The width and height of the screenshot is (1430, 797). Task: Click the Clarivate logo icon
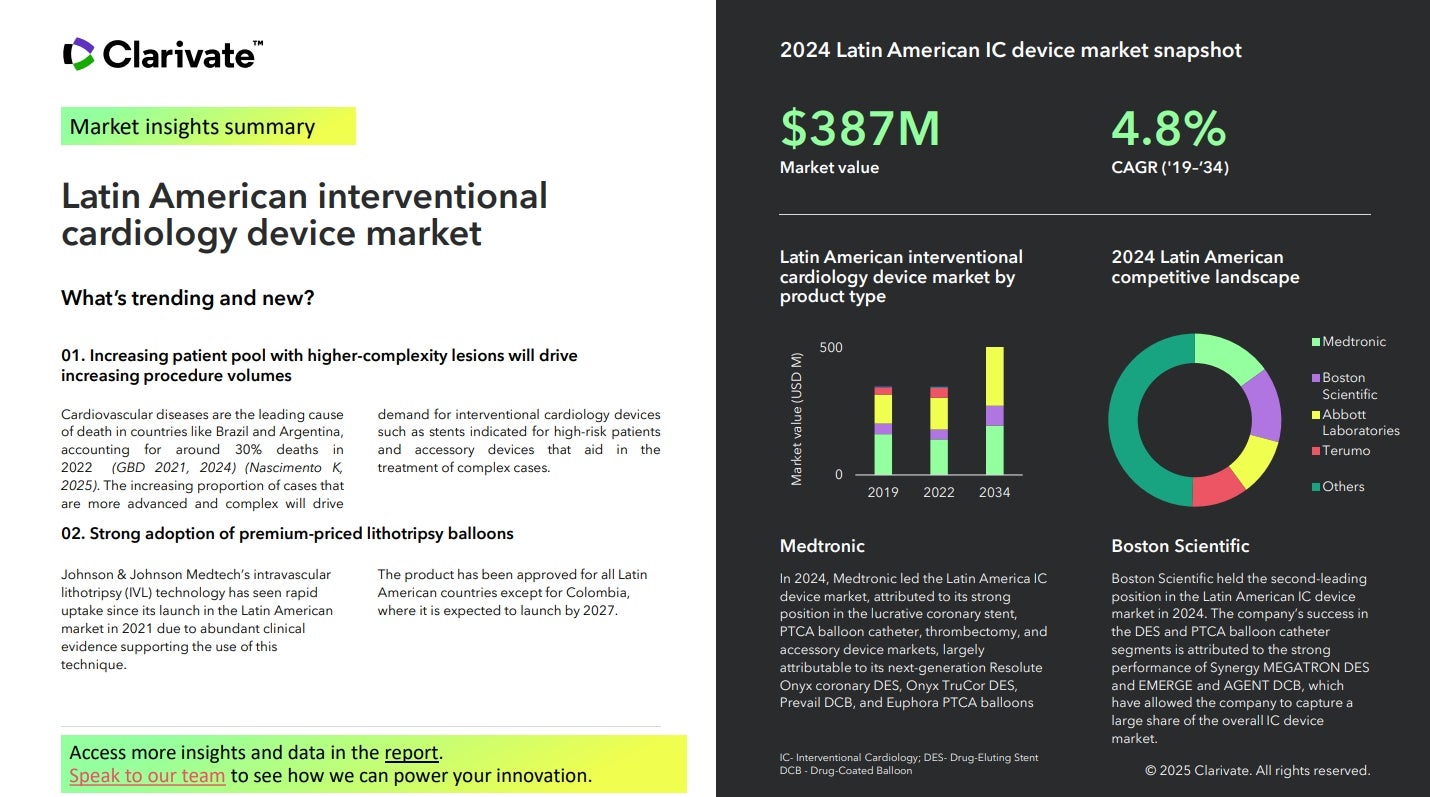78,54
